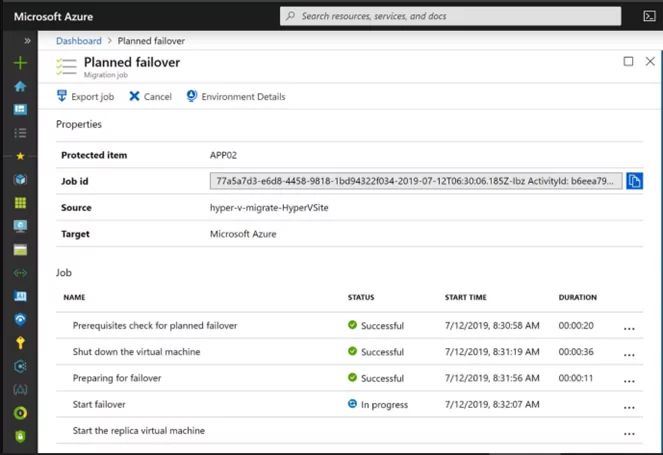Select Preparing for failover row name
The height and width of the screenshot is (455, 663).
pyautogui.click(x=117, y=378)
